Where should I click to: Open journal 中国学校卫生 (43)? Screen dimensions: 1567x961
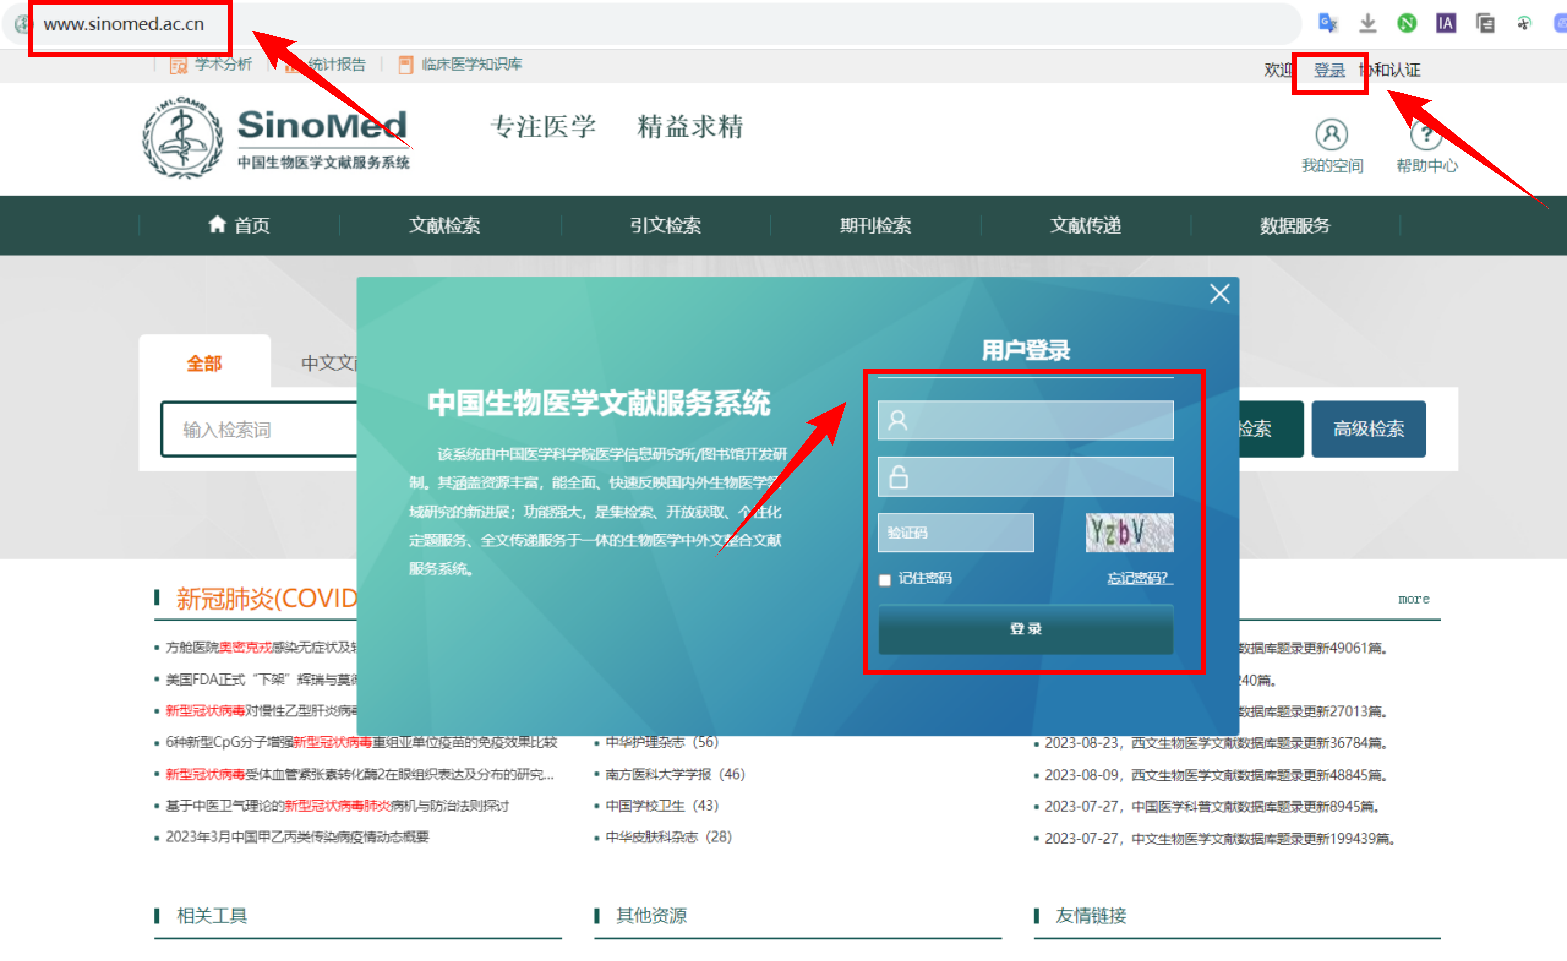pos(662,806)
